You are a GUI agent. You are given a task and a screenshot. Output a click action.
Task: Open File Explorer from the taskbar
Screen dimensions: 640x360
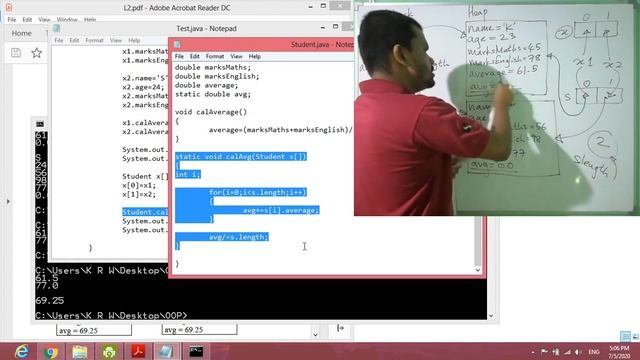(80, 352)
